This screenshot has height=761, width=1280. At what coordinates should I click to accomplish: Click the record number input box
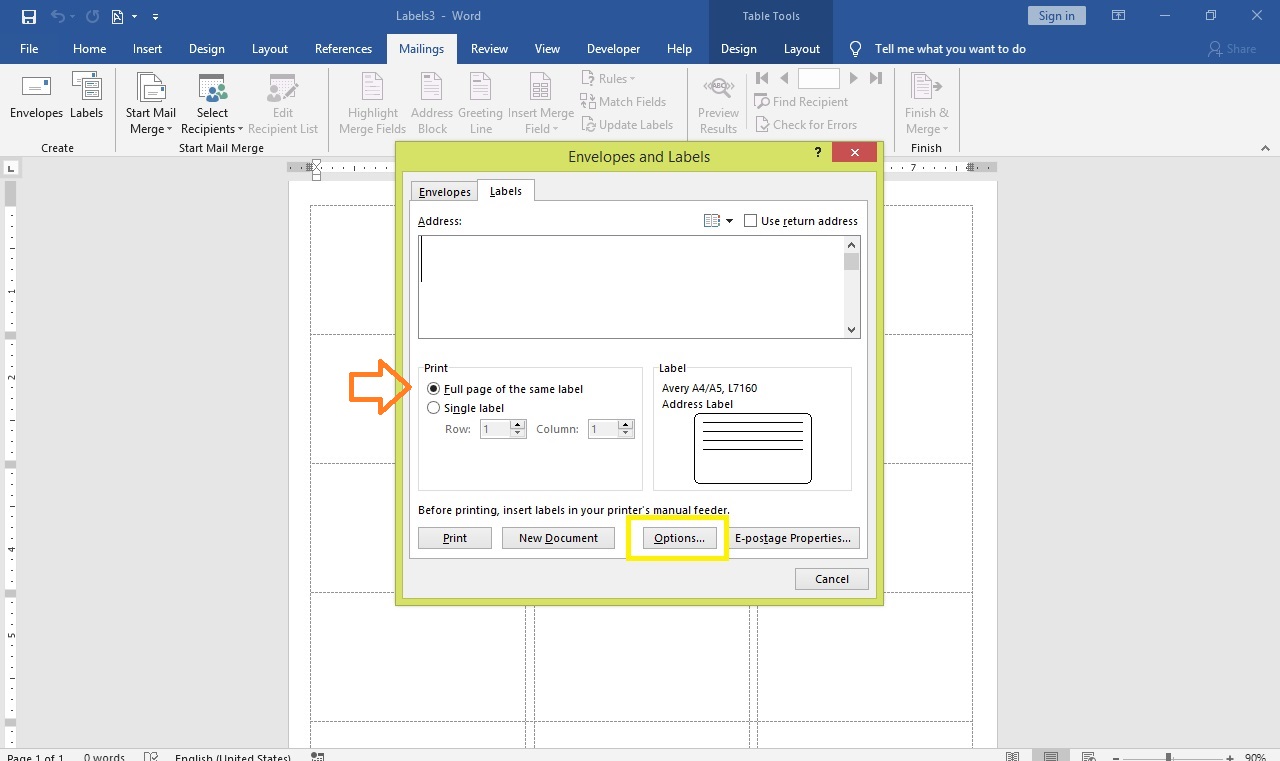click(819, 78)
